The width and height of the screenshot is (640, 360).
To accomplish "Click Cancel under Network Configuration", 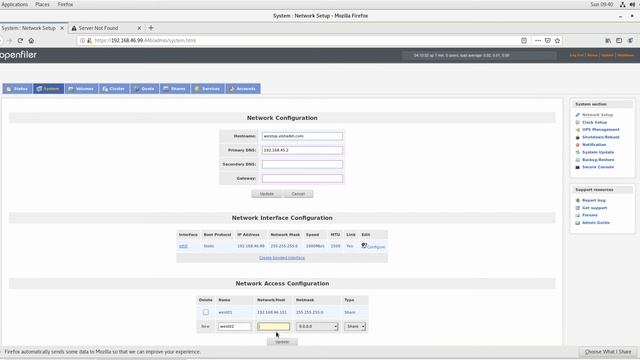I will (298, 194).
